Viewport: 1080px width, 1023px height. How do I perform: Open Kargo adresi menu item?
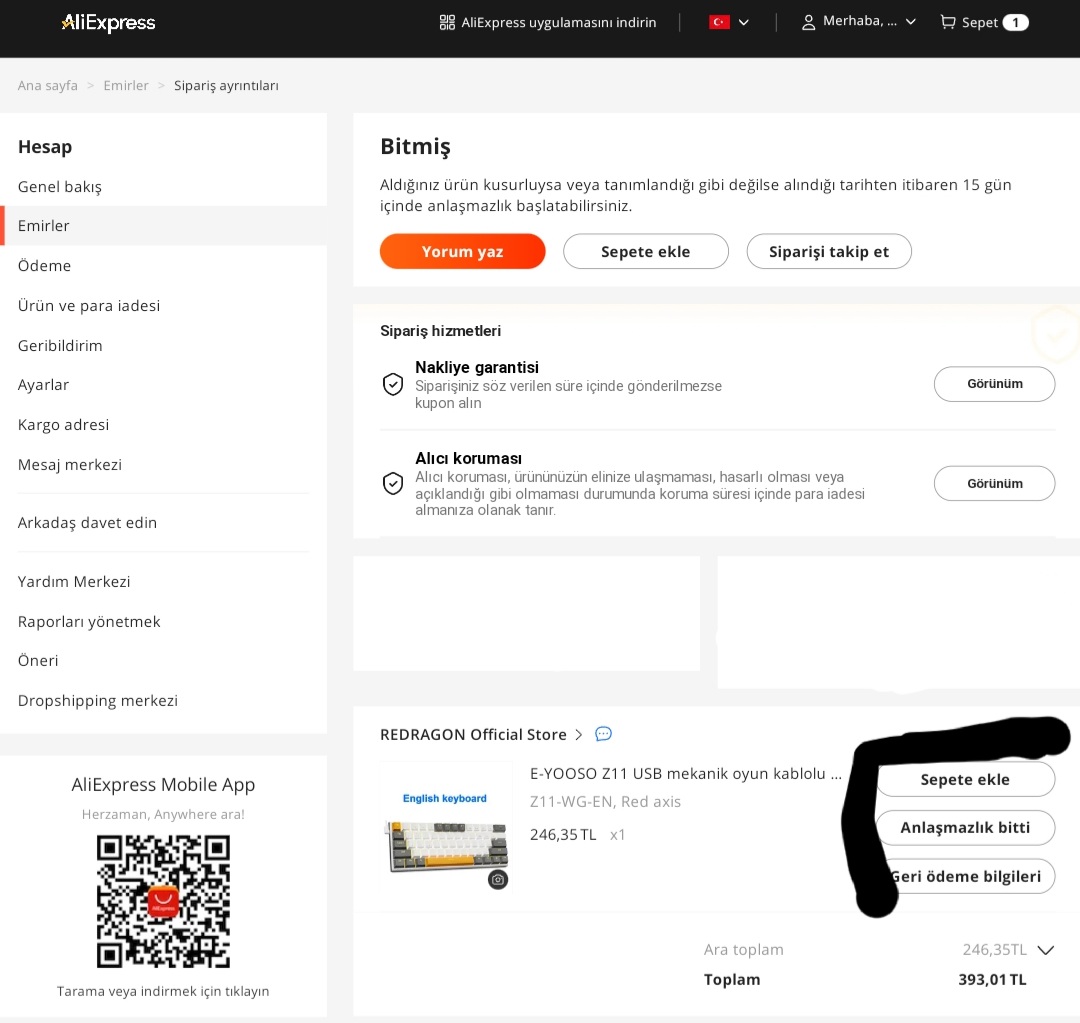[x=63, y=424]
